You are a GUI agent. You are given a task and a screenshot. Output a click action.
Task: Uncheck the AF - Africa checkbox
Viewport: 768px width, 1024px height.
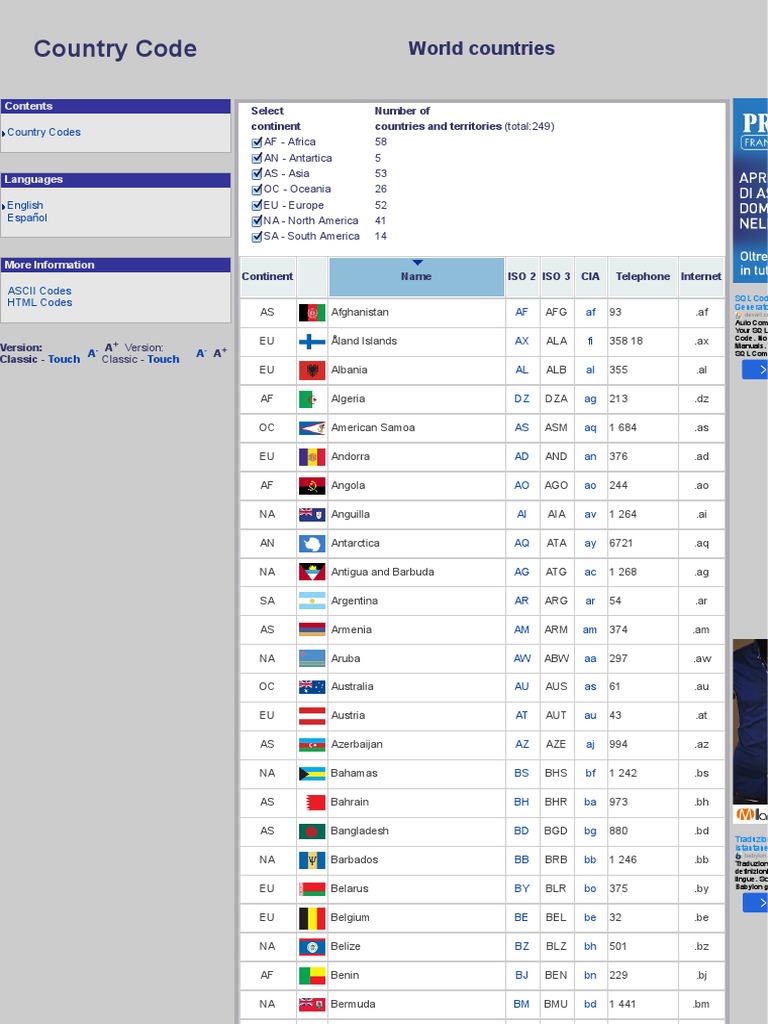click(x=257, y=142)
